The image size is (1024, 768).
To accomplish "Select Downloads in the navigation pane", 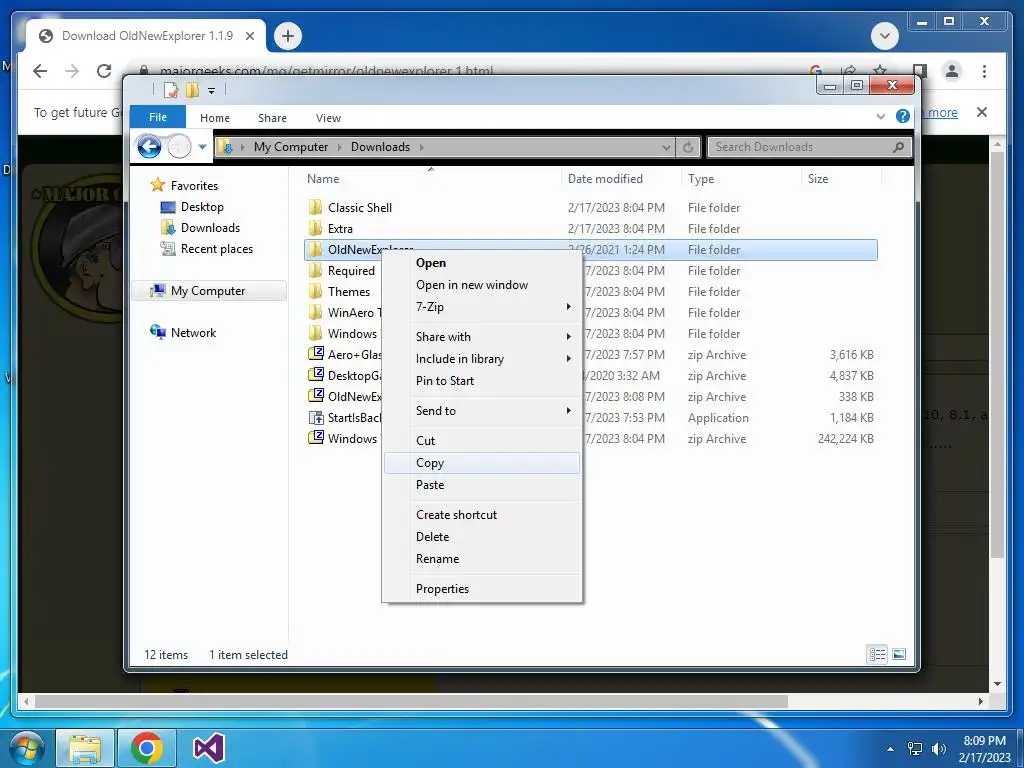I will pos(210,228).
